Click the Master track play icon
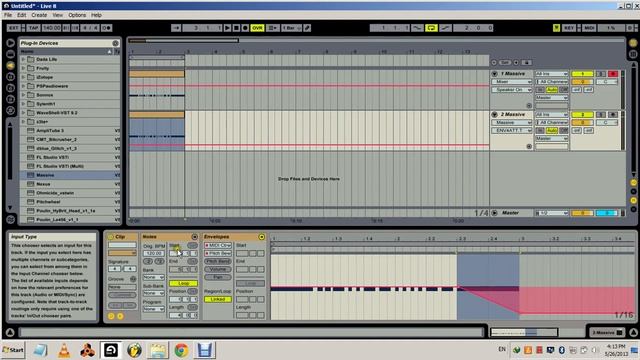Image resolution: width=640 pixels, height=360 pixels. coord(495,213)
